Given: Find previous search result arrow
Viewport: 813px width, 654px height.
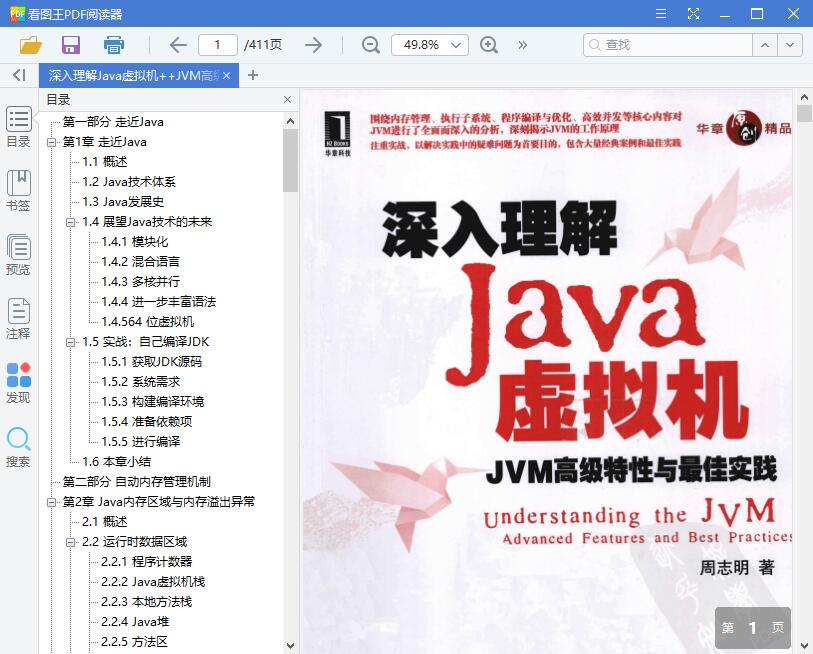Looking at the screenshot, I should point(765,45).
